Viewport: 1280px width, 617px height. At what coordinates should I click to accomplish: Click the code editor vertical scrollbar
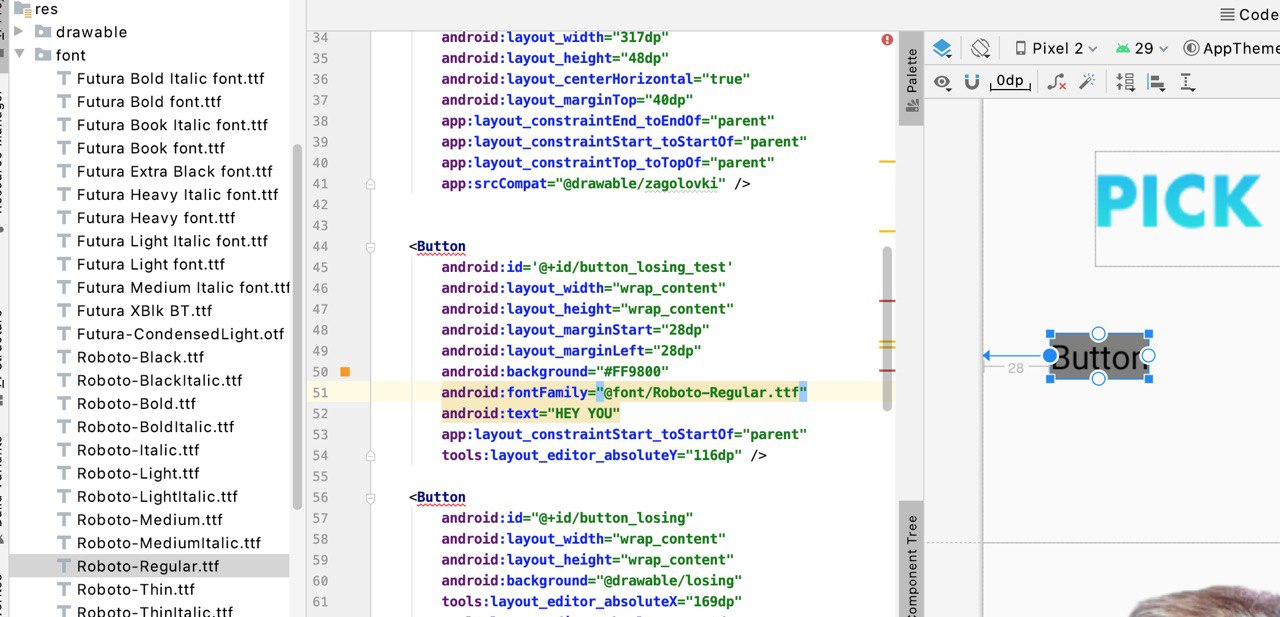(887, 329)
